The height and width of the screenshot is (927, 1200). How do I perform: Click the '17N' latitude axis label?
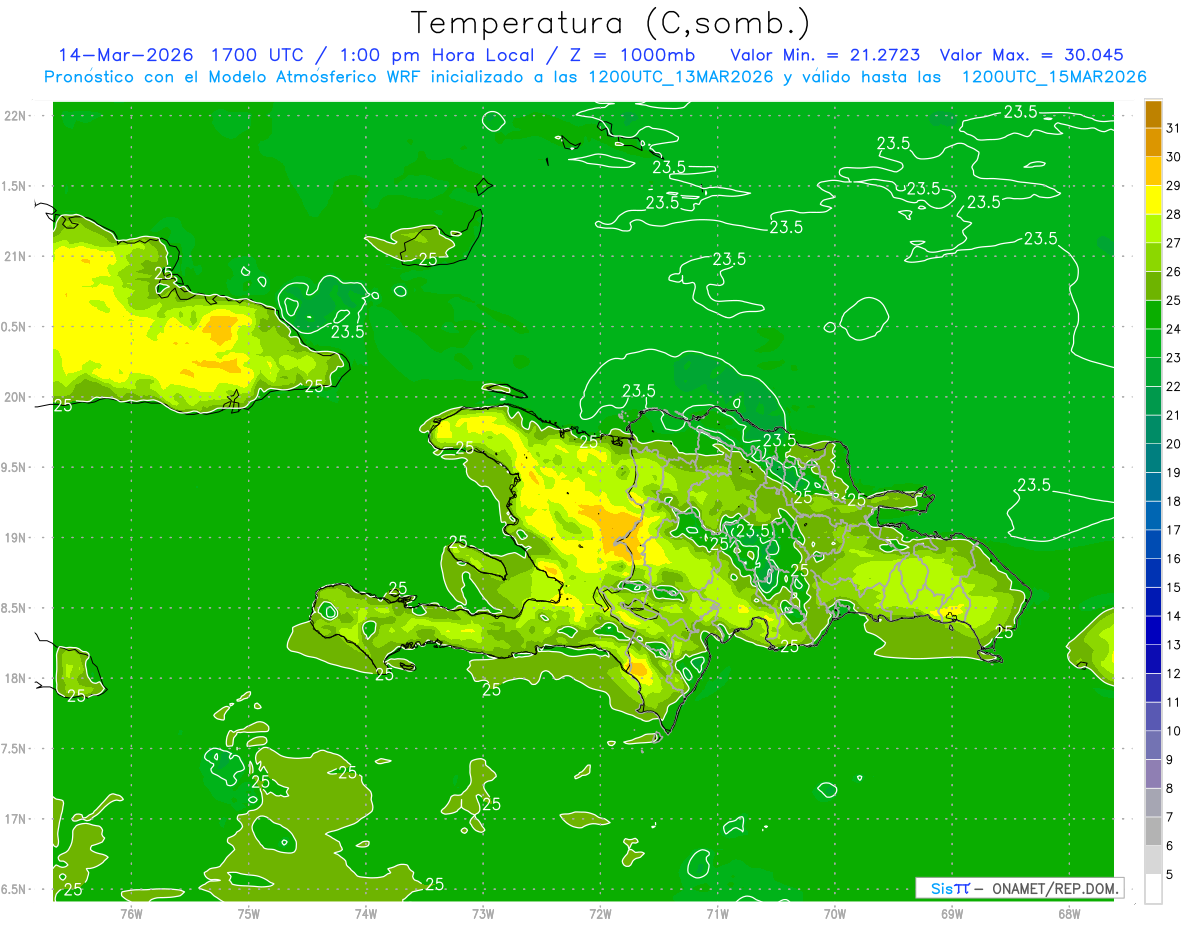[15, 819]
